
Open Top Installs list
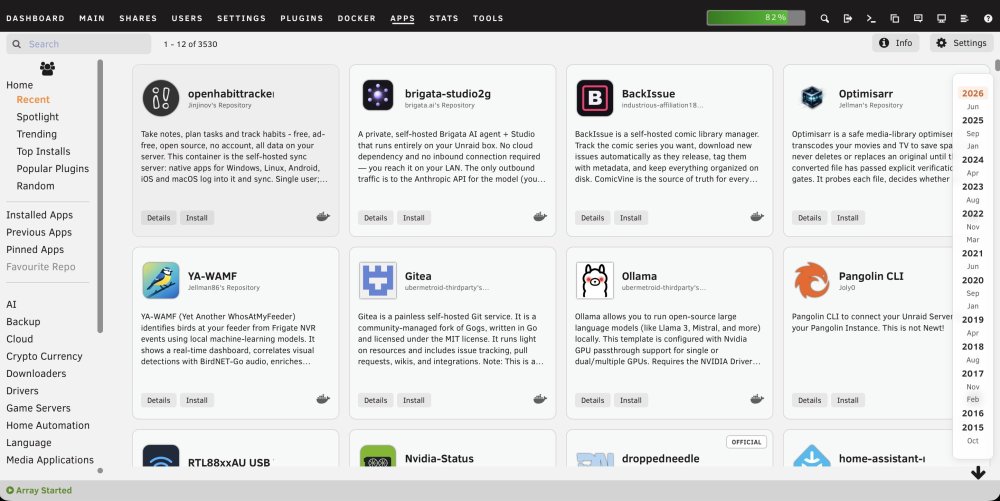pos(43,151)
